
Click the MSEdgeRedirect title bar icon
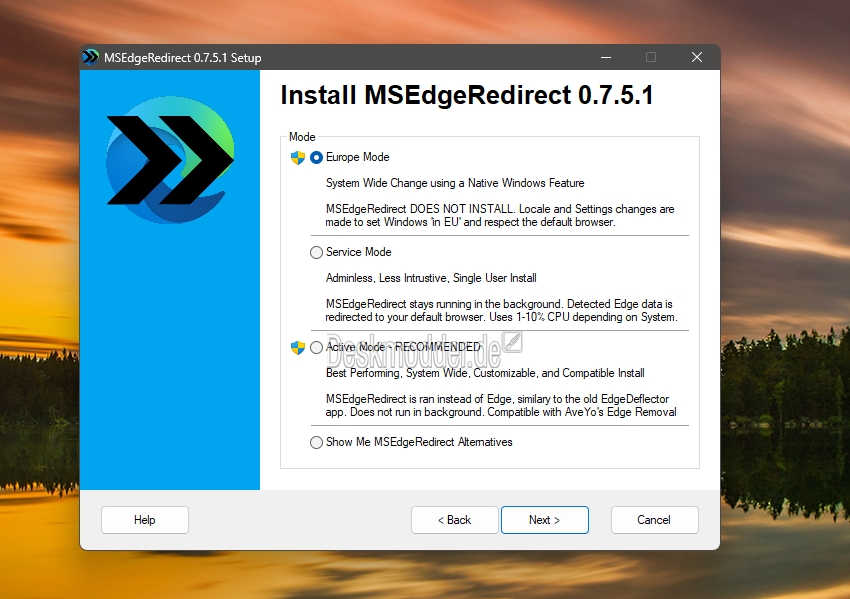91,57
